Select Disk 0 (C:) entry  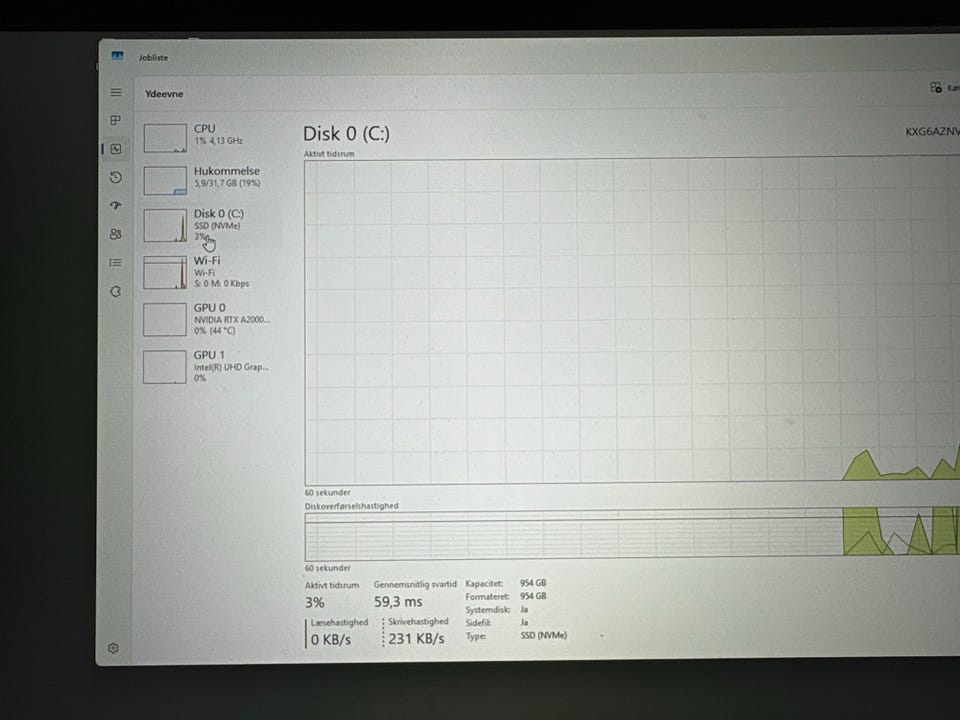[x=210, y=225]
